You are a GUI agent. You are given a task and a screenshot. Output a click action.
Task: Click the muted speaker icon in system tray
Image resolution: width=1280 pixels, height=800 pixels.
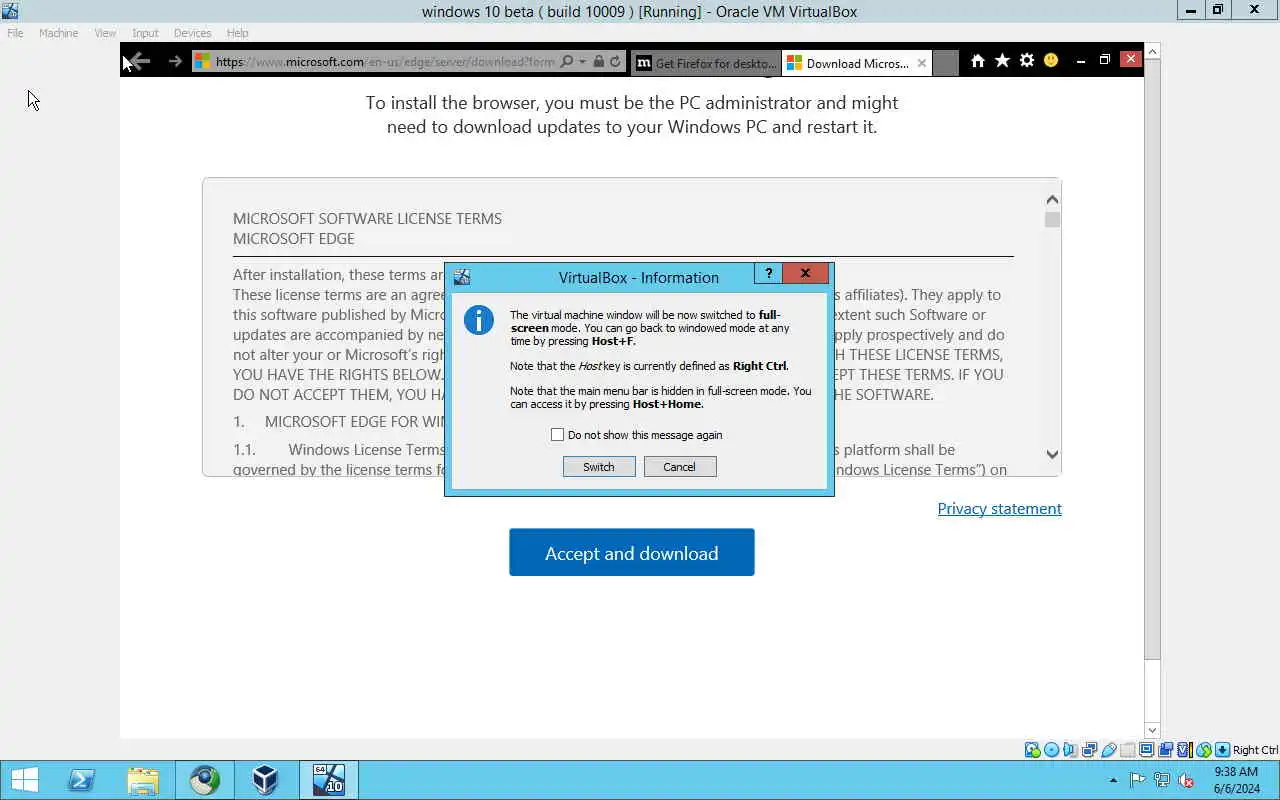1186,780
